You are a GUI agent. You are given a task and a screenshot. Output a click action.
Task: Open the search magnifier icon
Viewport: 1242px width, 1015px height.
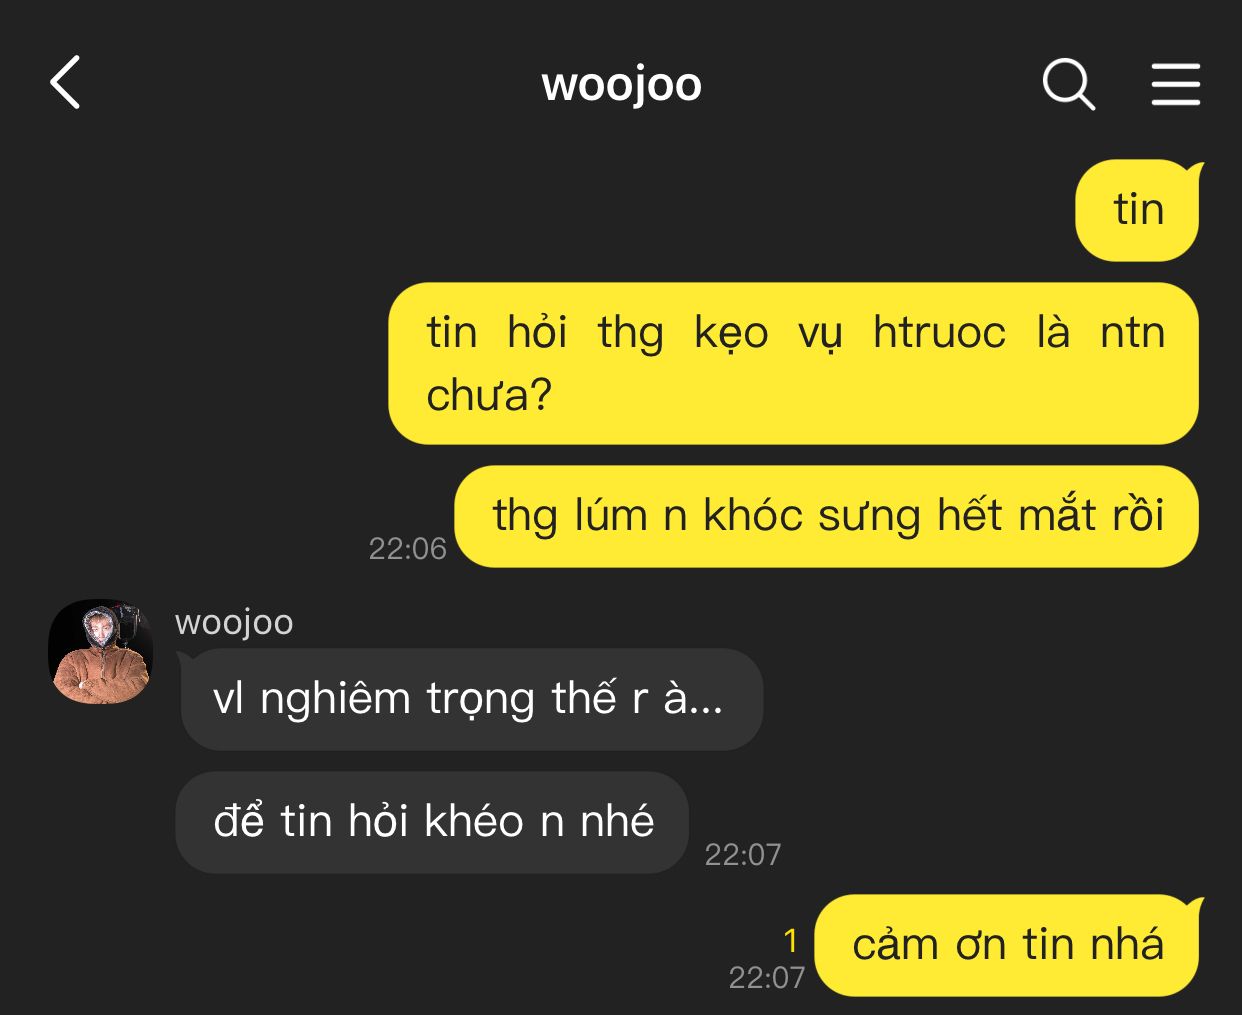(1069, 83)
